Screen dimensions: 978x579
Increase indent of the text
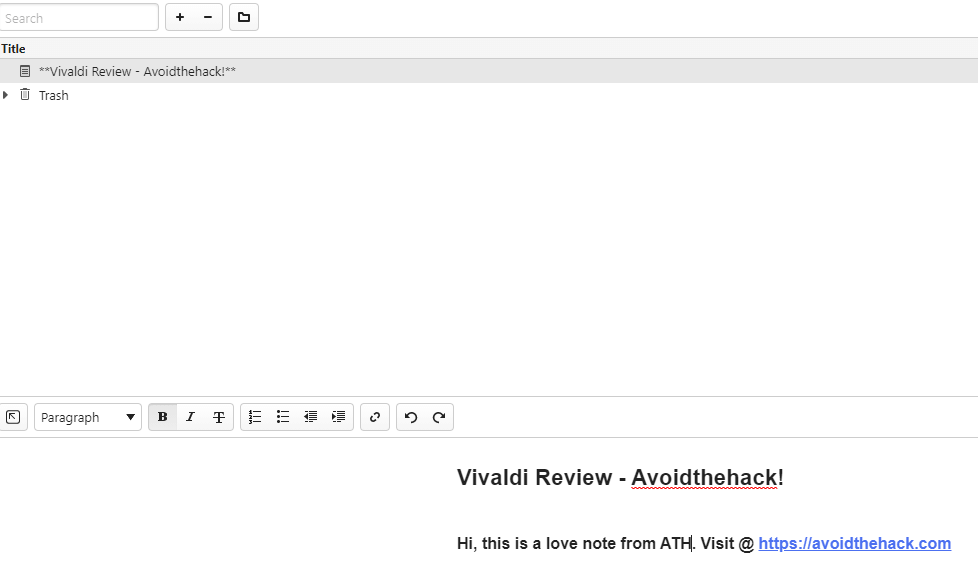(x=339, y=417)
